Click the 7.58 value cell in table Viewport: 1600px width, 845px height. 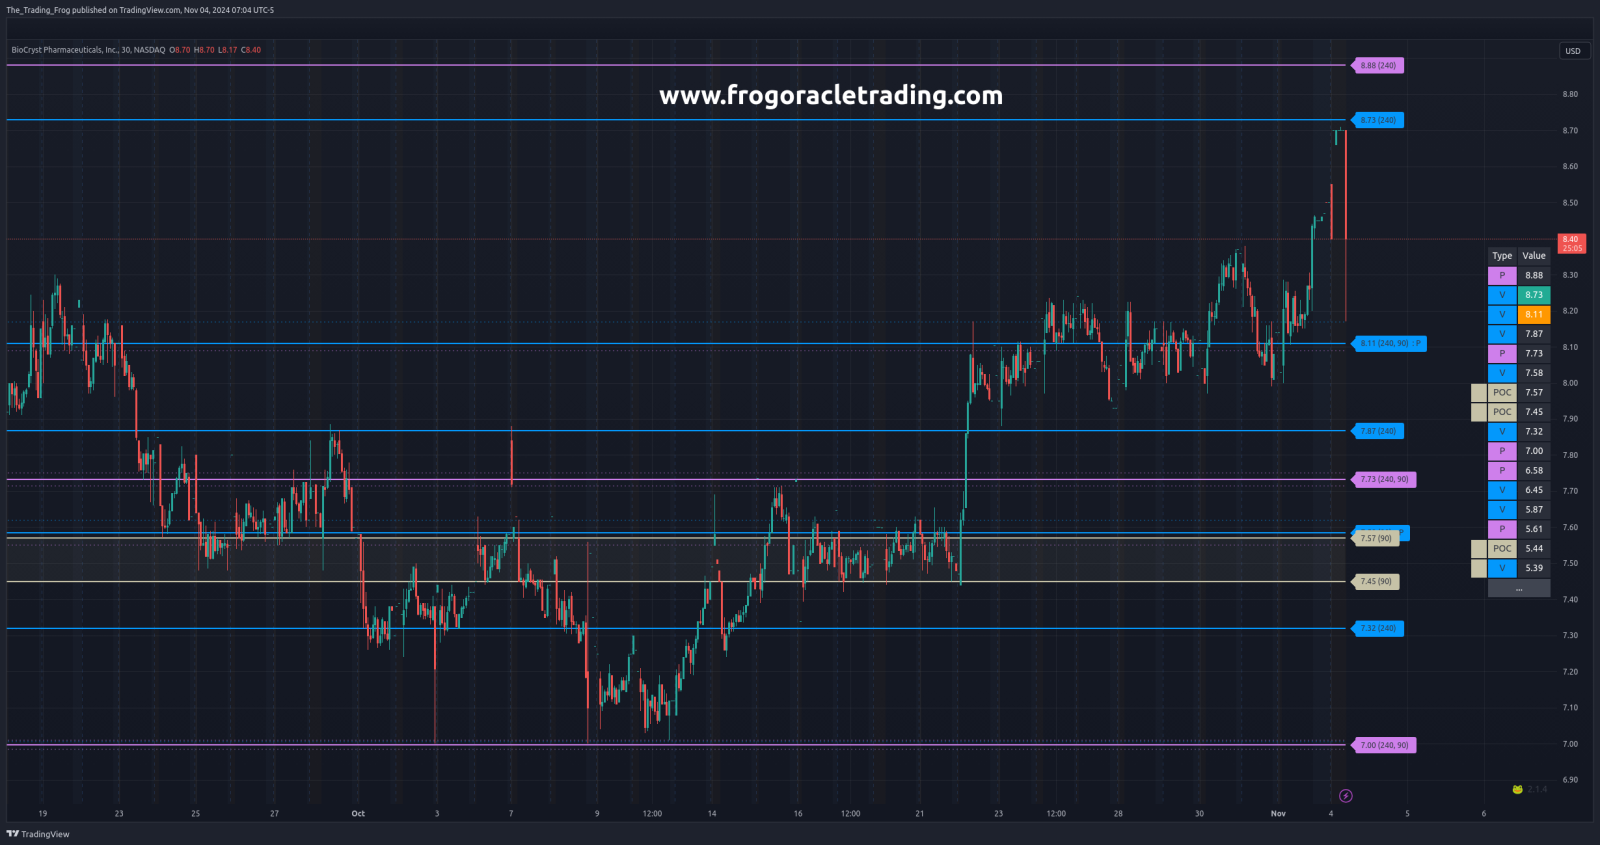1534,373
